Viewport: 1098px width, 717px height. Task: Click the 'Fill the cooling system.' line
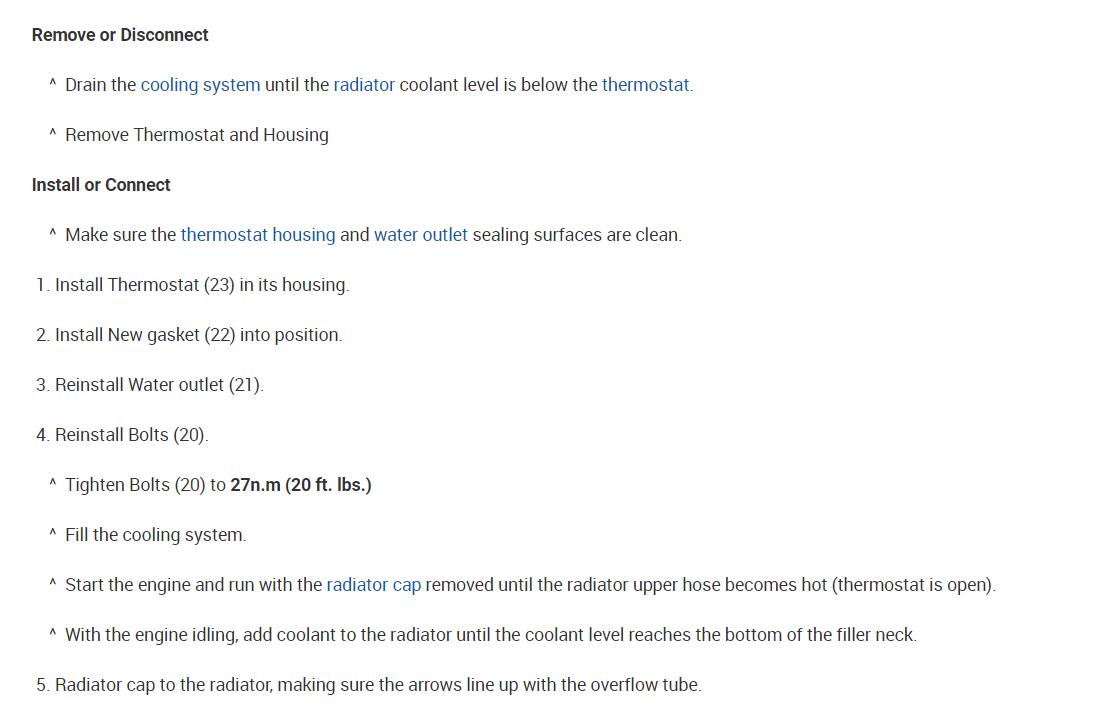155,535
